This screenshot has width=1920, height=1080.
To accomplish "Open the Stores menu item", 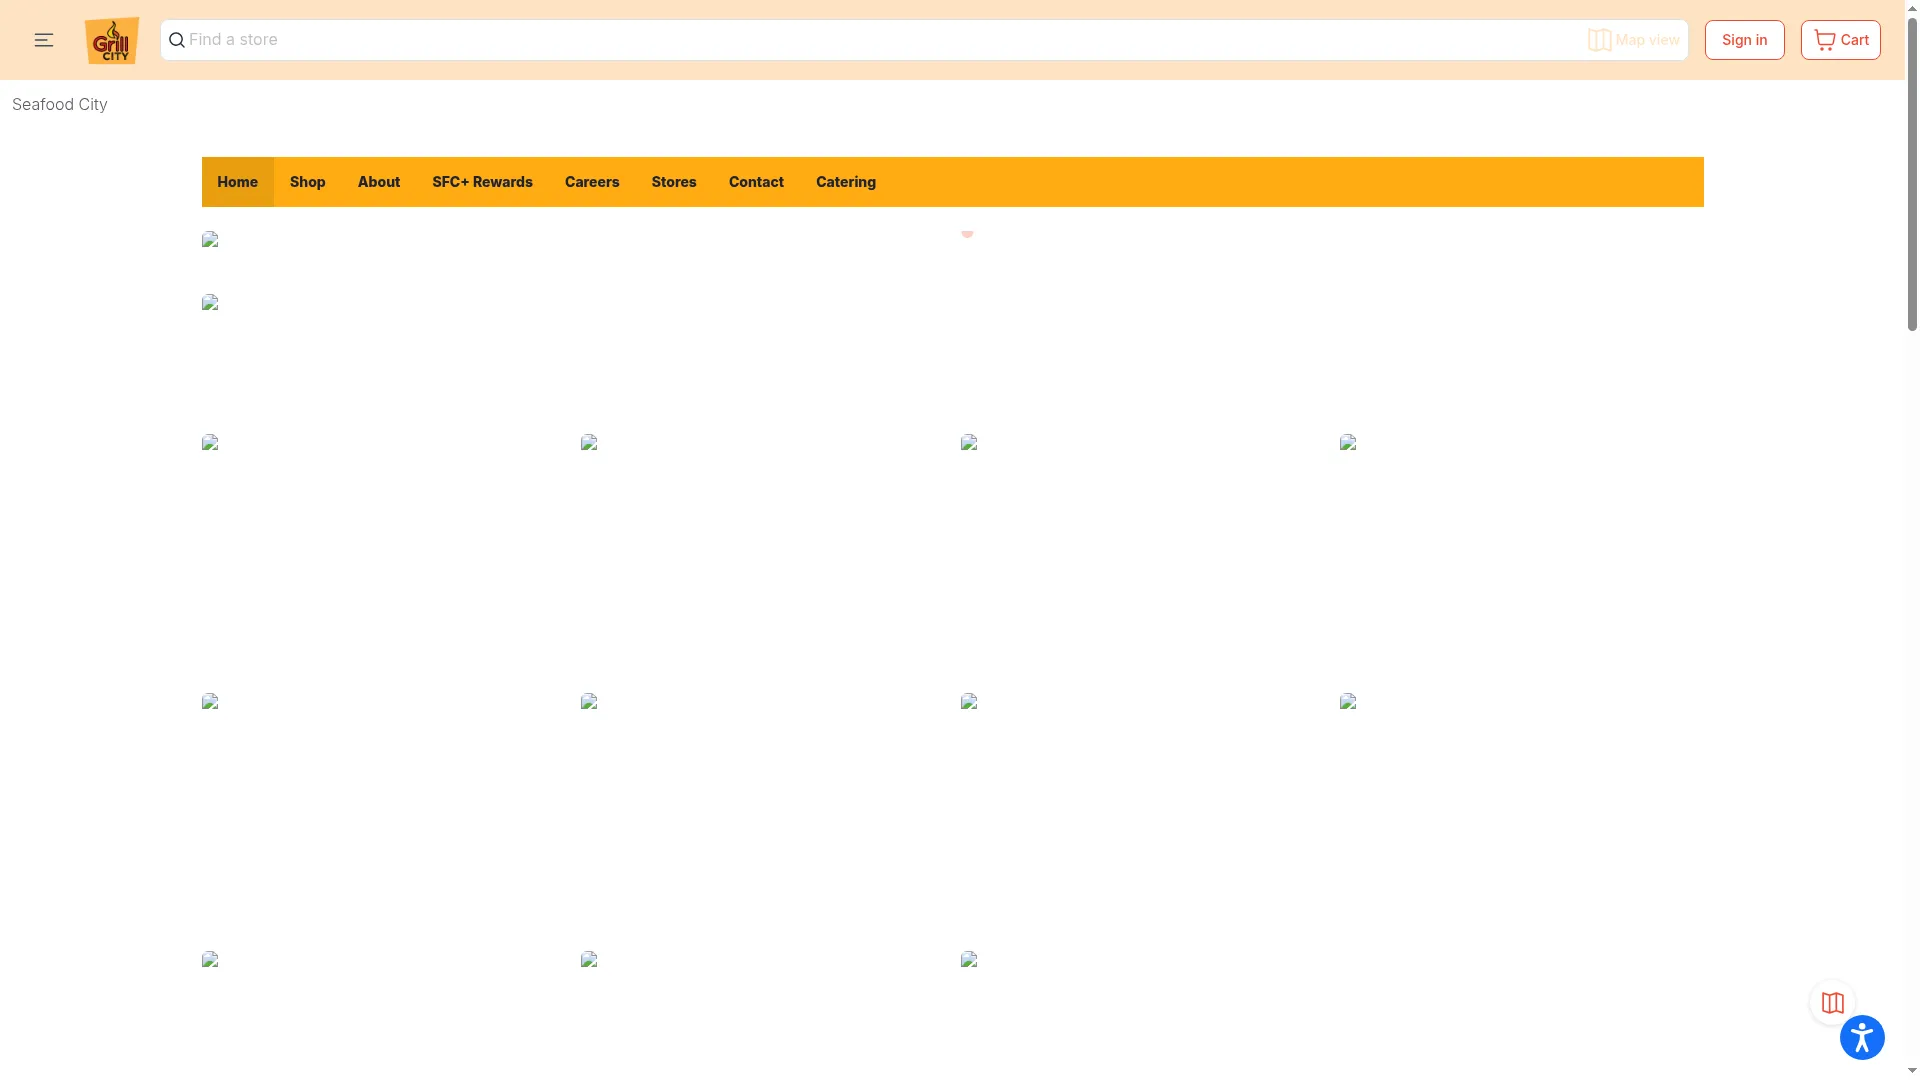I will (x=674, y=182).
